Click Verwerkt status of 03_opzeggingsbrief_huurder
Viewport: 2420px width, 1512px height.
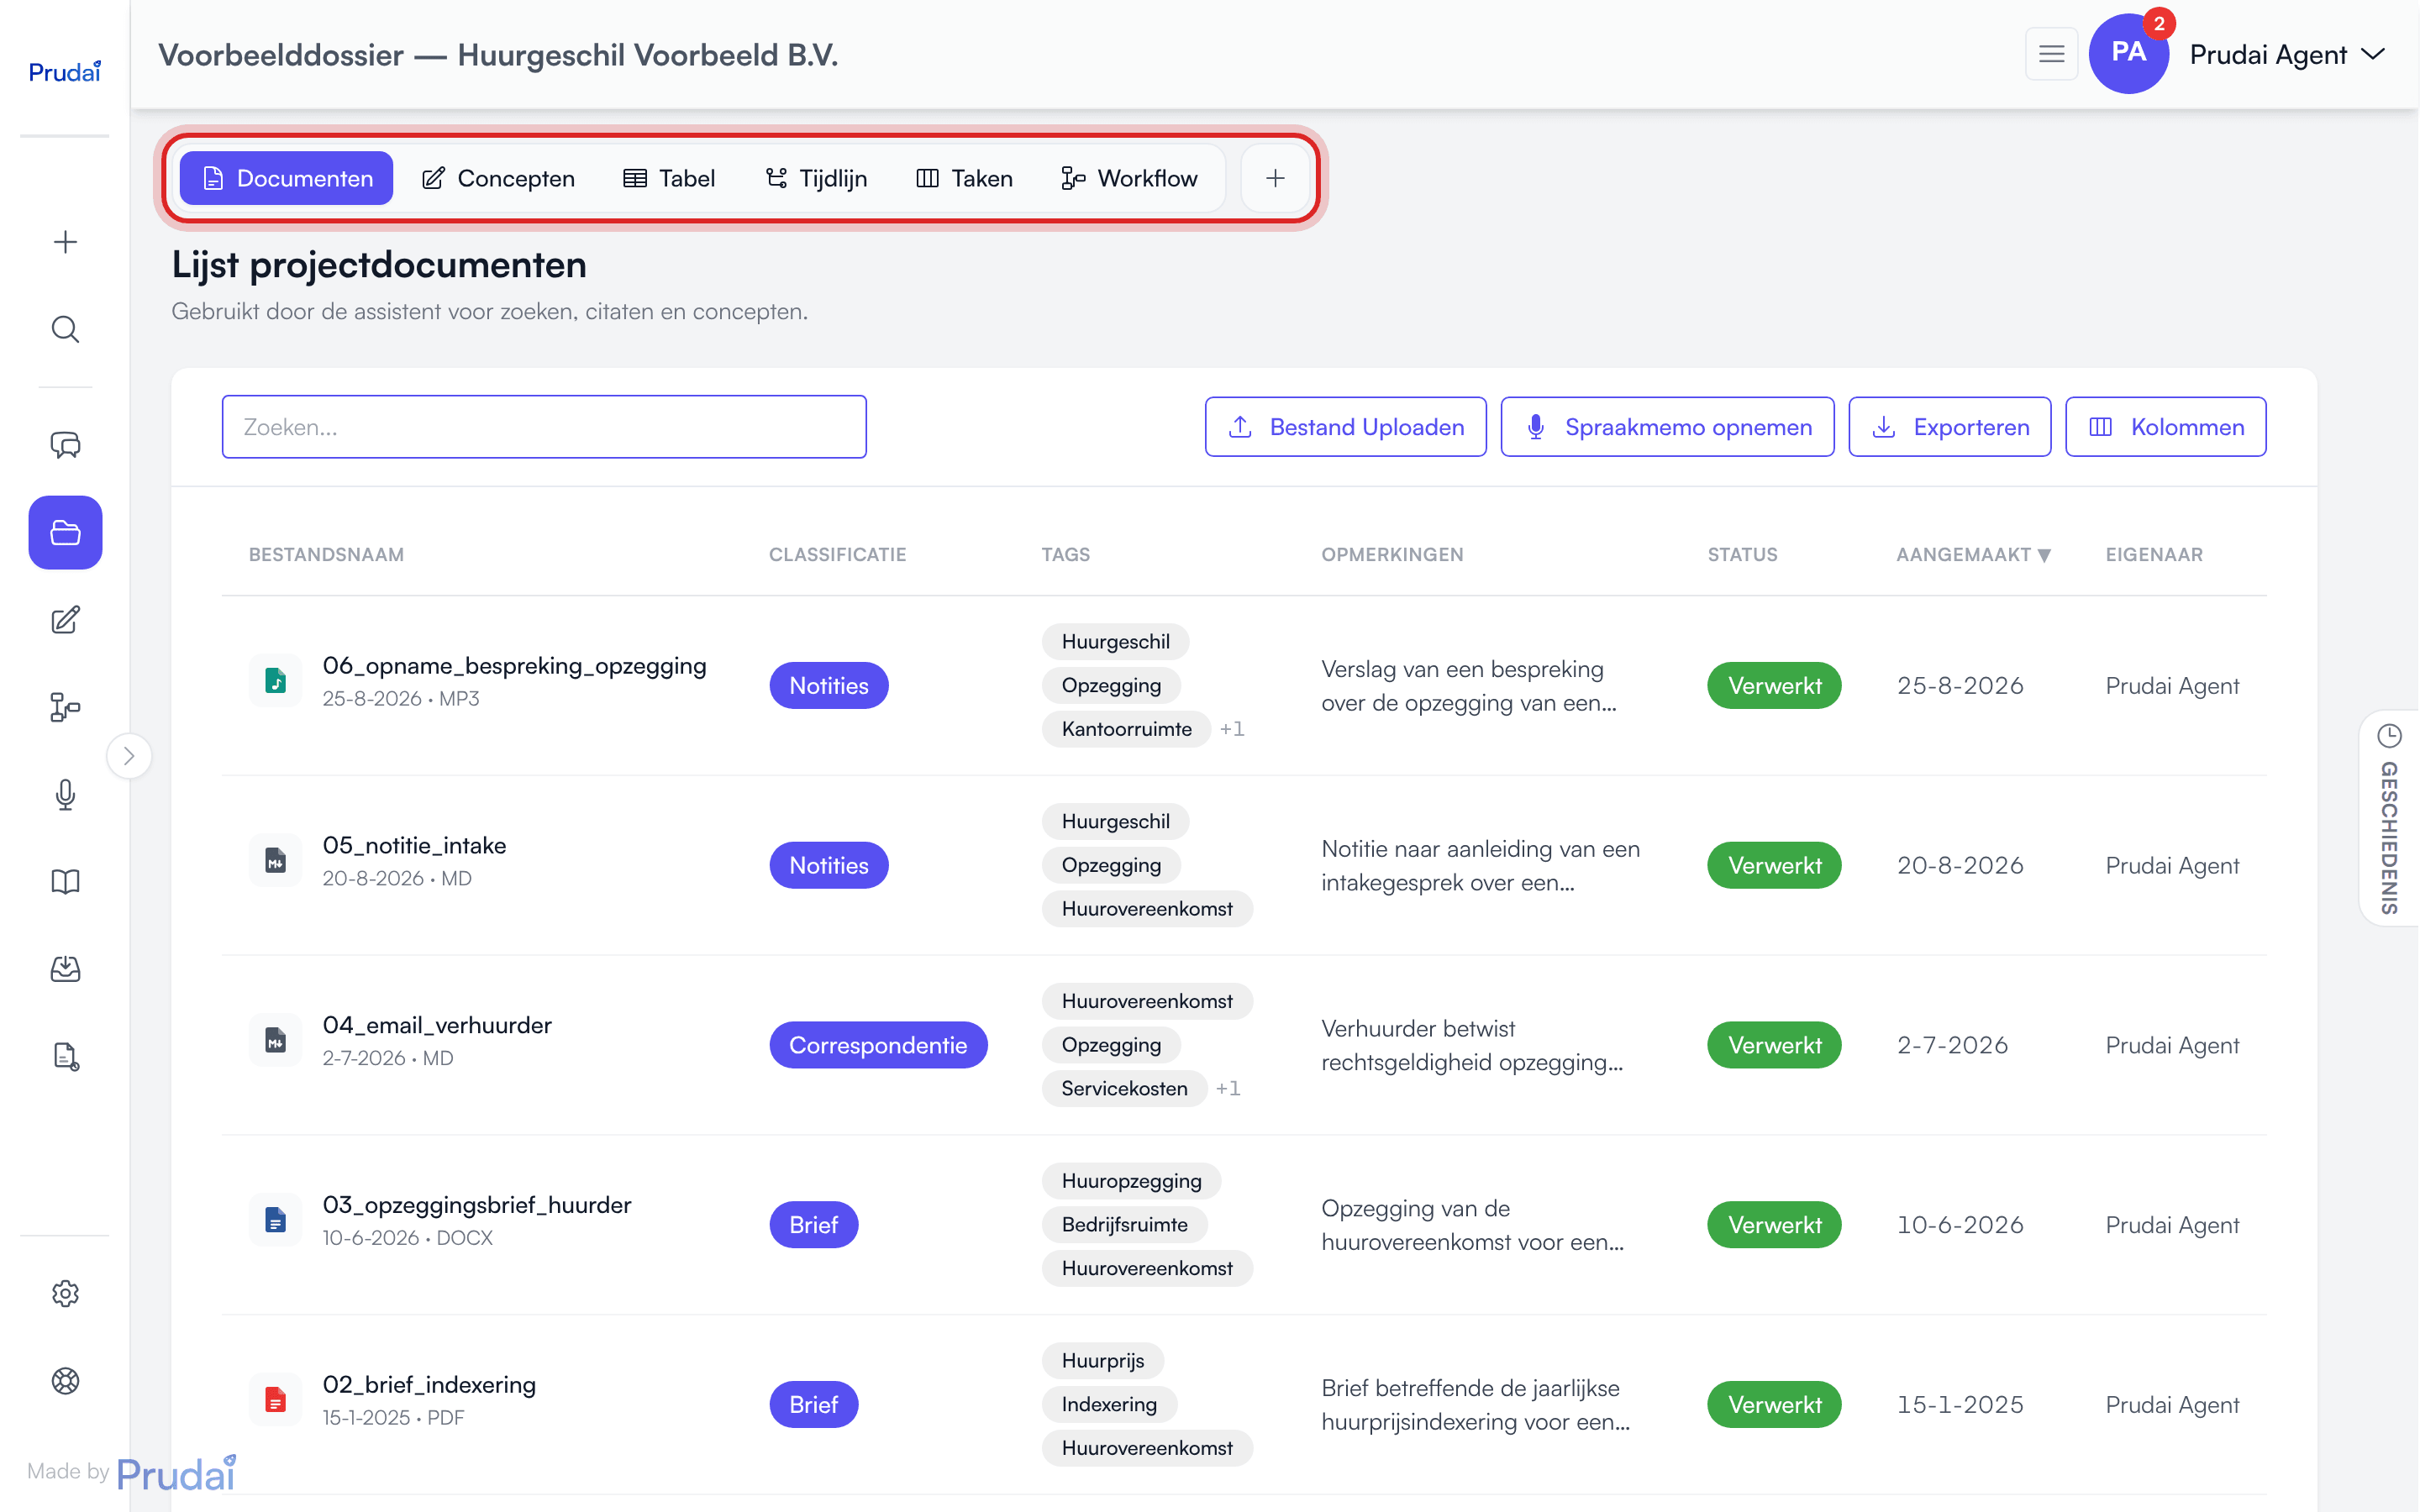pyautogui.click(x=1774, y=1225)
